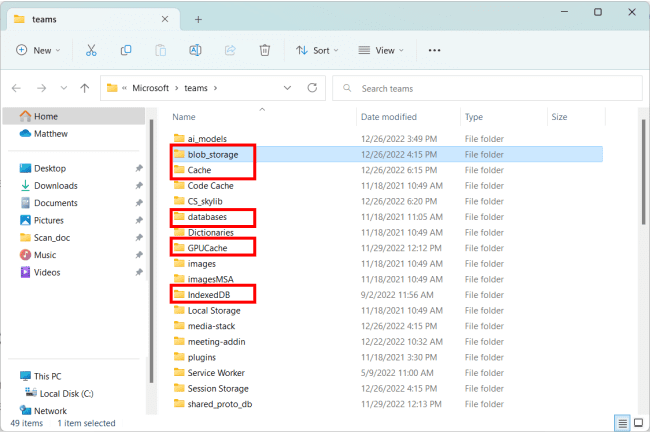Screen dimensions: 650x432
Task: Switch to large thumbnails view icon
Action: (x=637, y=423)
